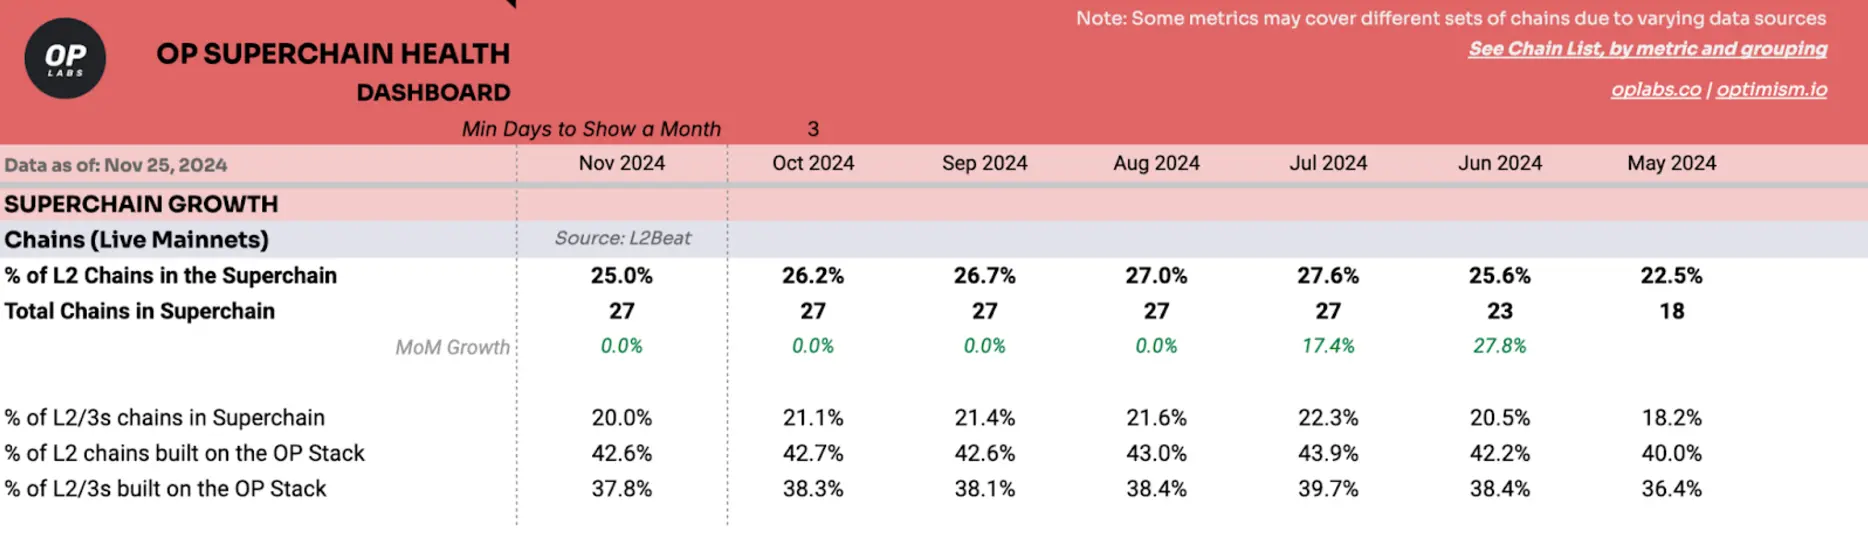Open the oplabs.co link

tap(1655, 89)
